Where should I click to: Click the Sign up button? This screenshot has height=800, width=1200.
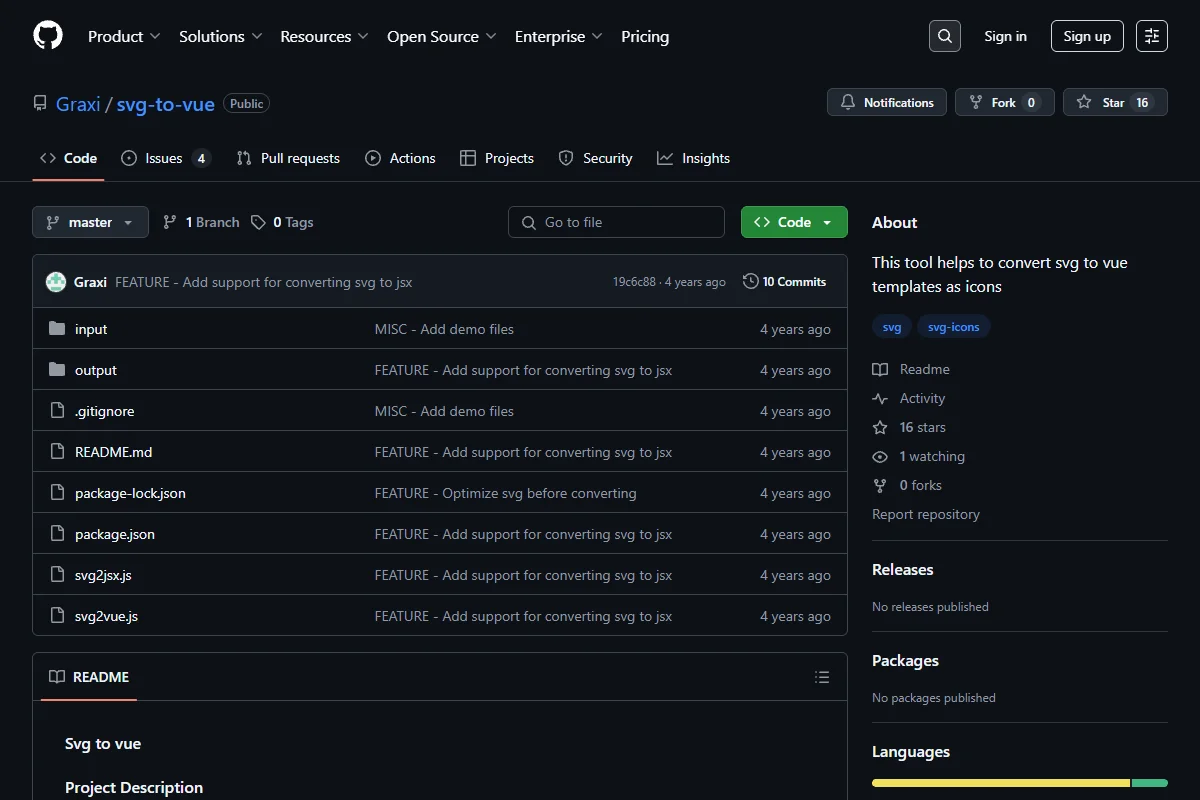click(1087, 36)
